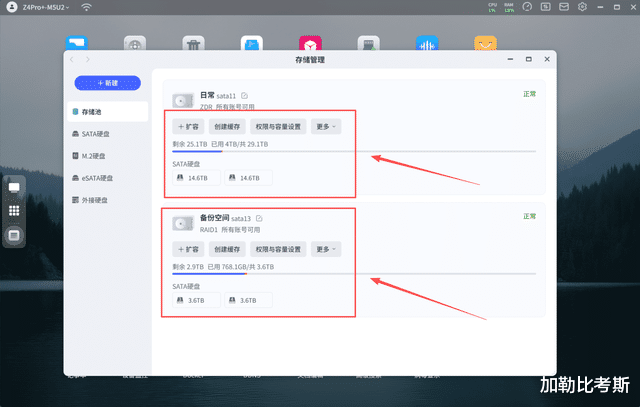This screenshot has height=407, width=640.
Task: Go back with the left arrow in 存储管理
Action: coord(72,60)
